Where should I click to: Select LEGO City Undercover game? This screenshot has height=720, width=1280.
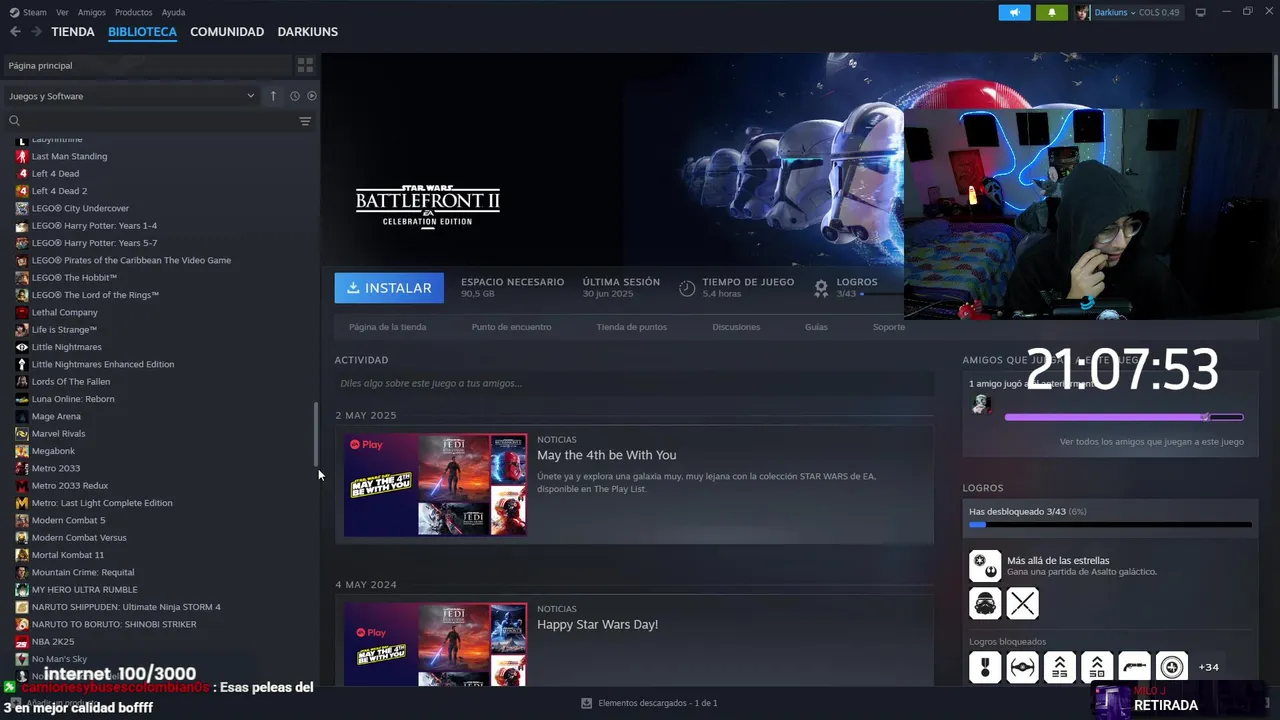pos(80,208)
